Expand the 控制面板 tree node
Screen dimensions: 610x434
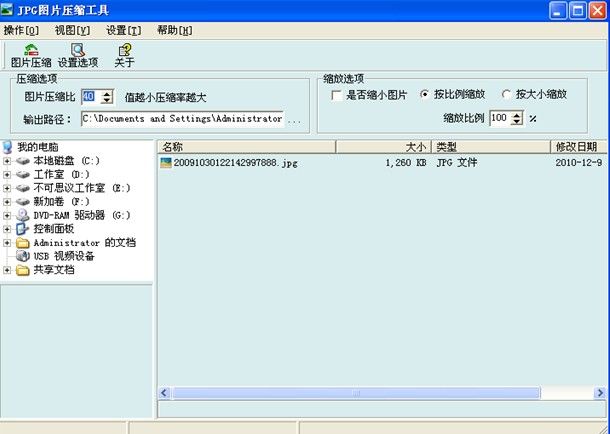(x=7, y=229)
